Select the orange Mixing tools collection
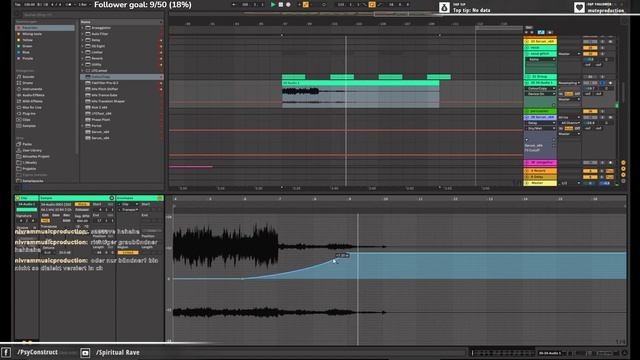The width and height of the screenshot is (640, 360). pyautogui.click(x=31, y=34)
